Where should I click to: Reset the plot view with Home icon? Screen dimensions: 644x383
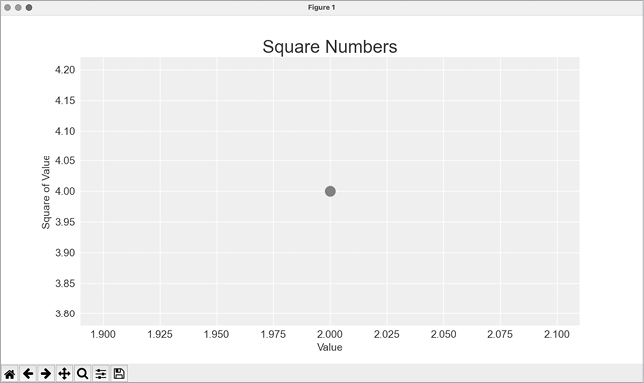tap(10, 374)
